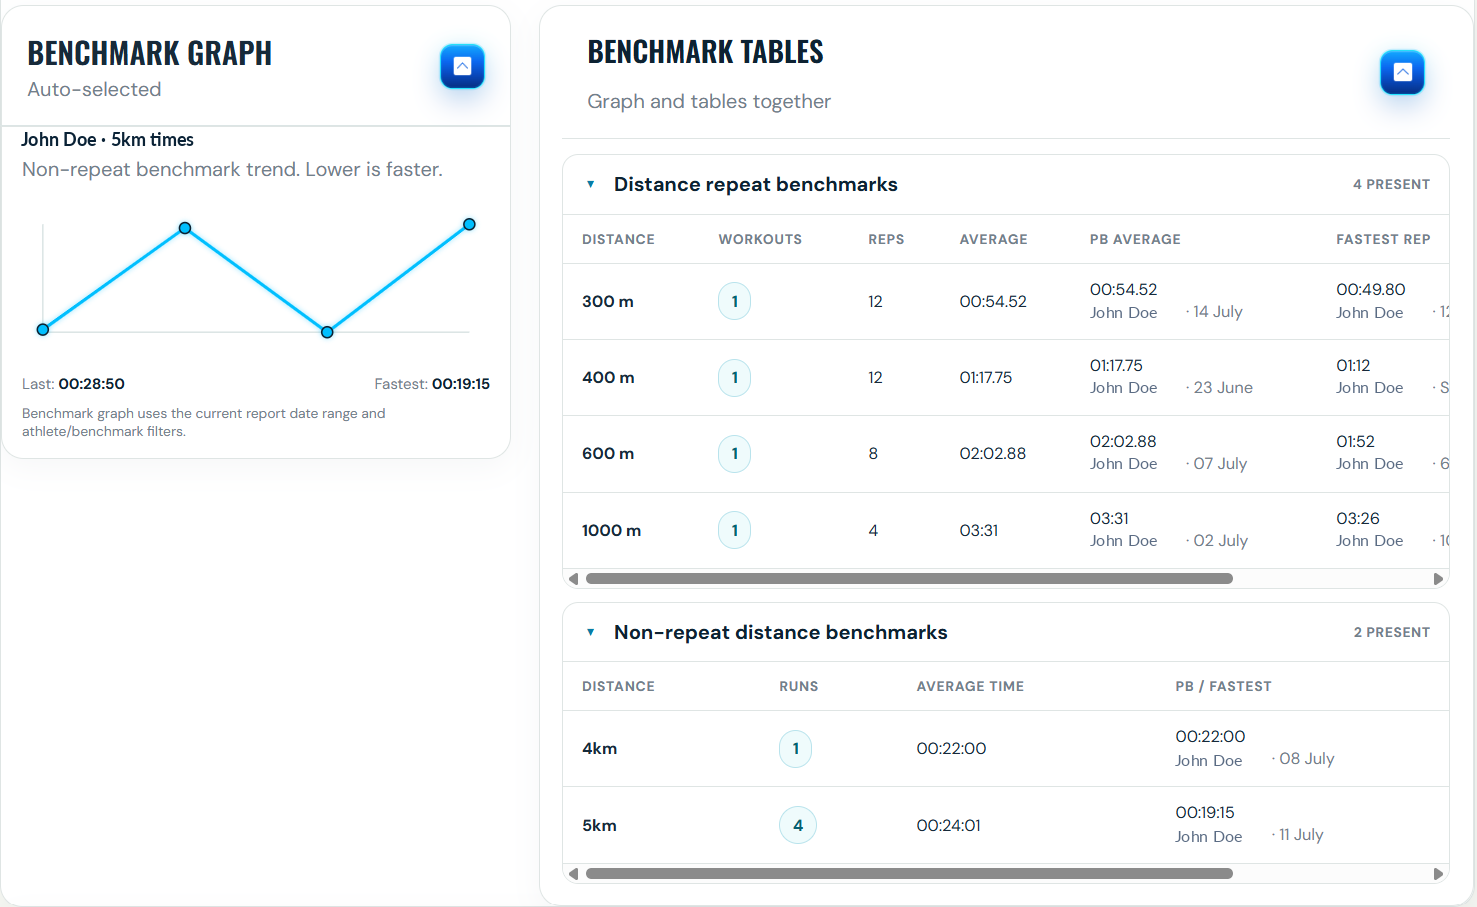1477x907 pixels.
Task: Open runs count badge 4 for 5km
Action: click(798, 825)
